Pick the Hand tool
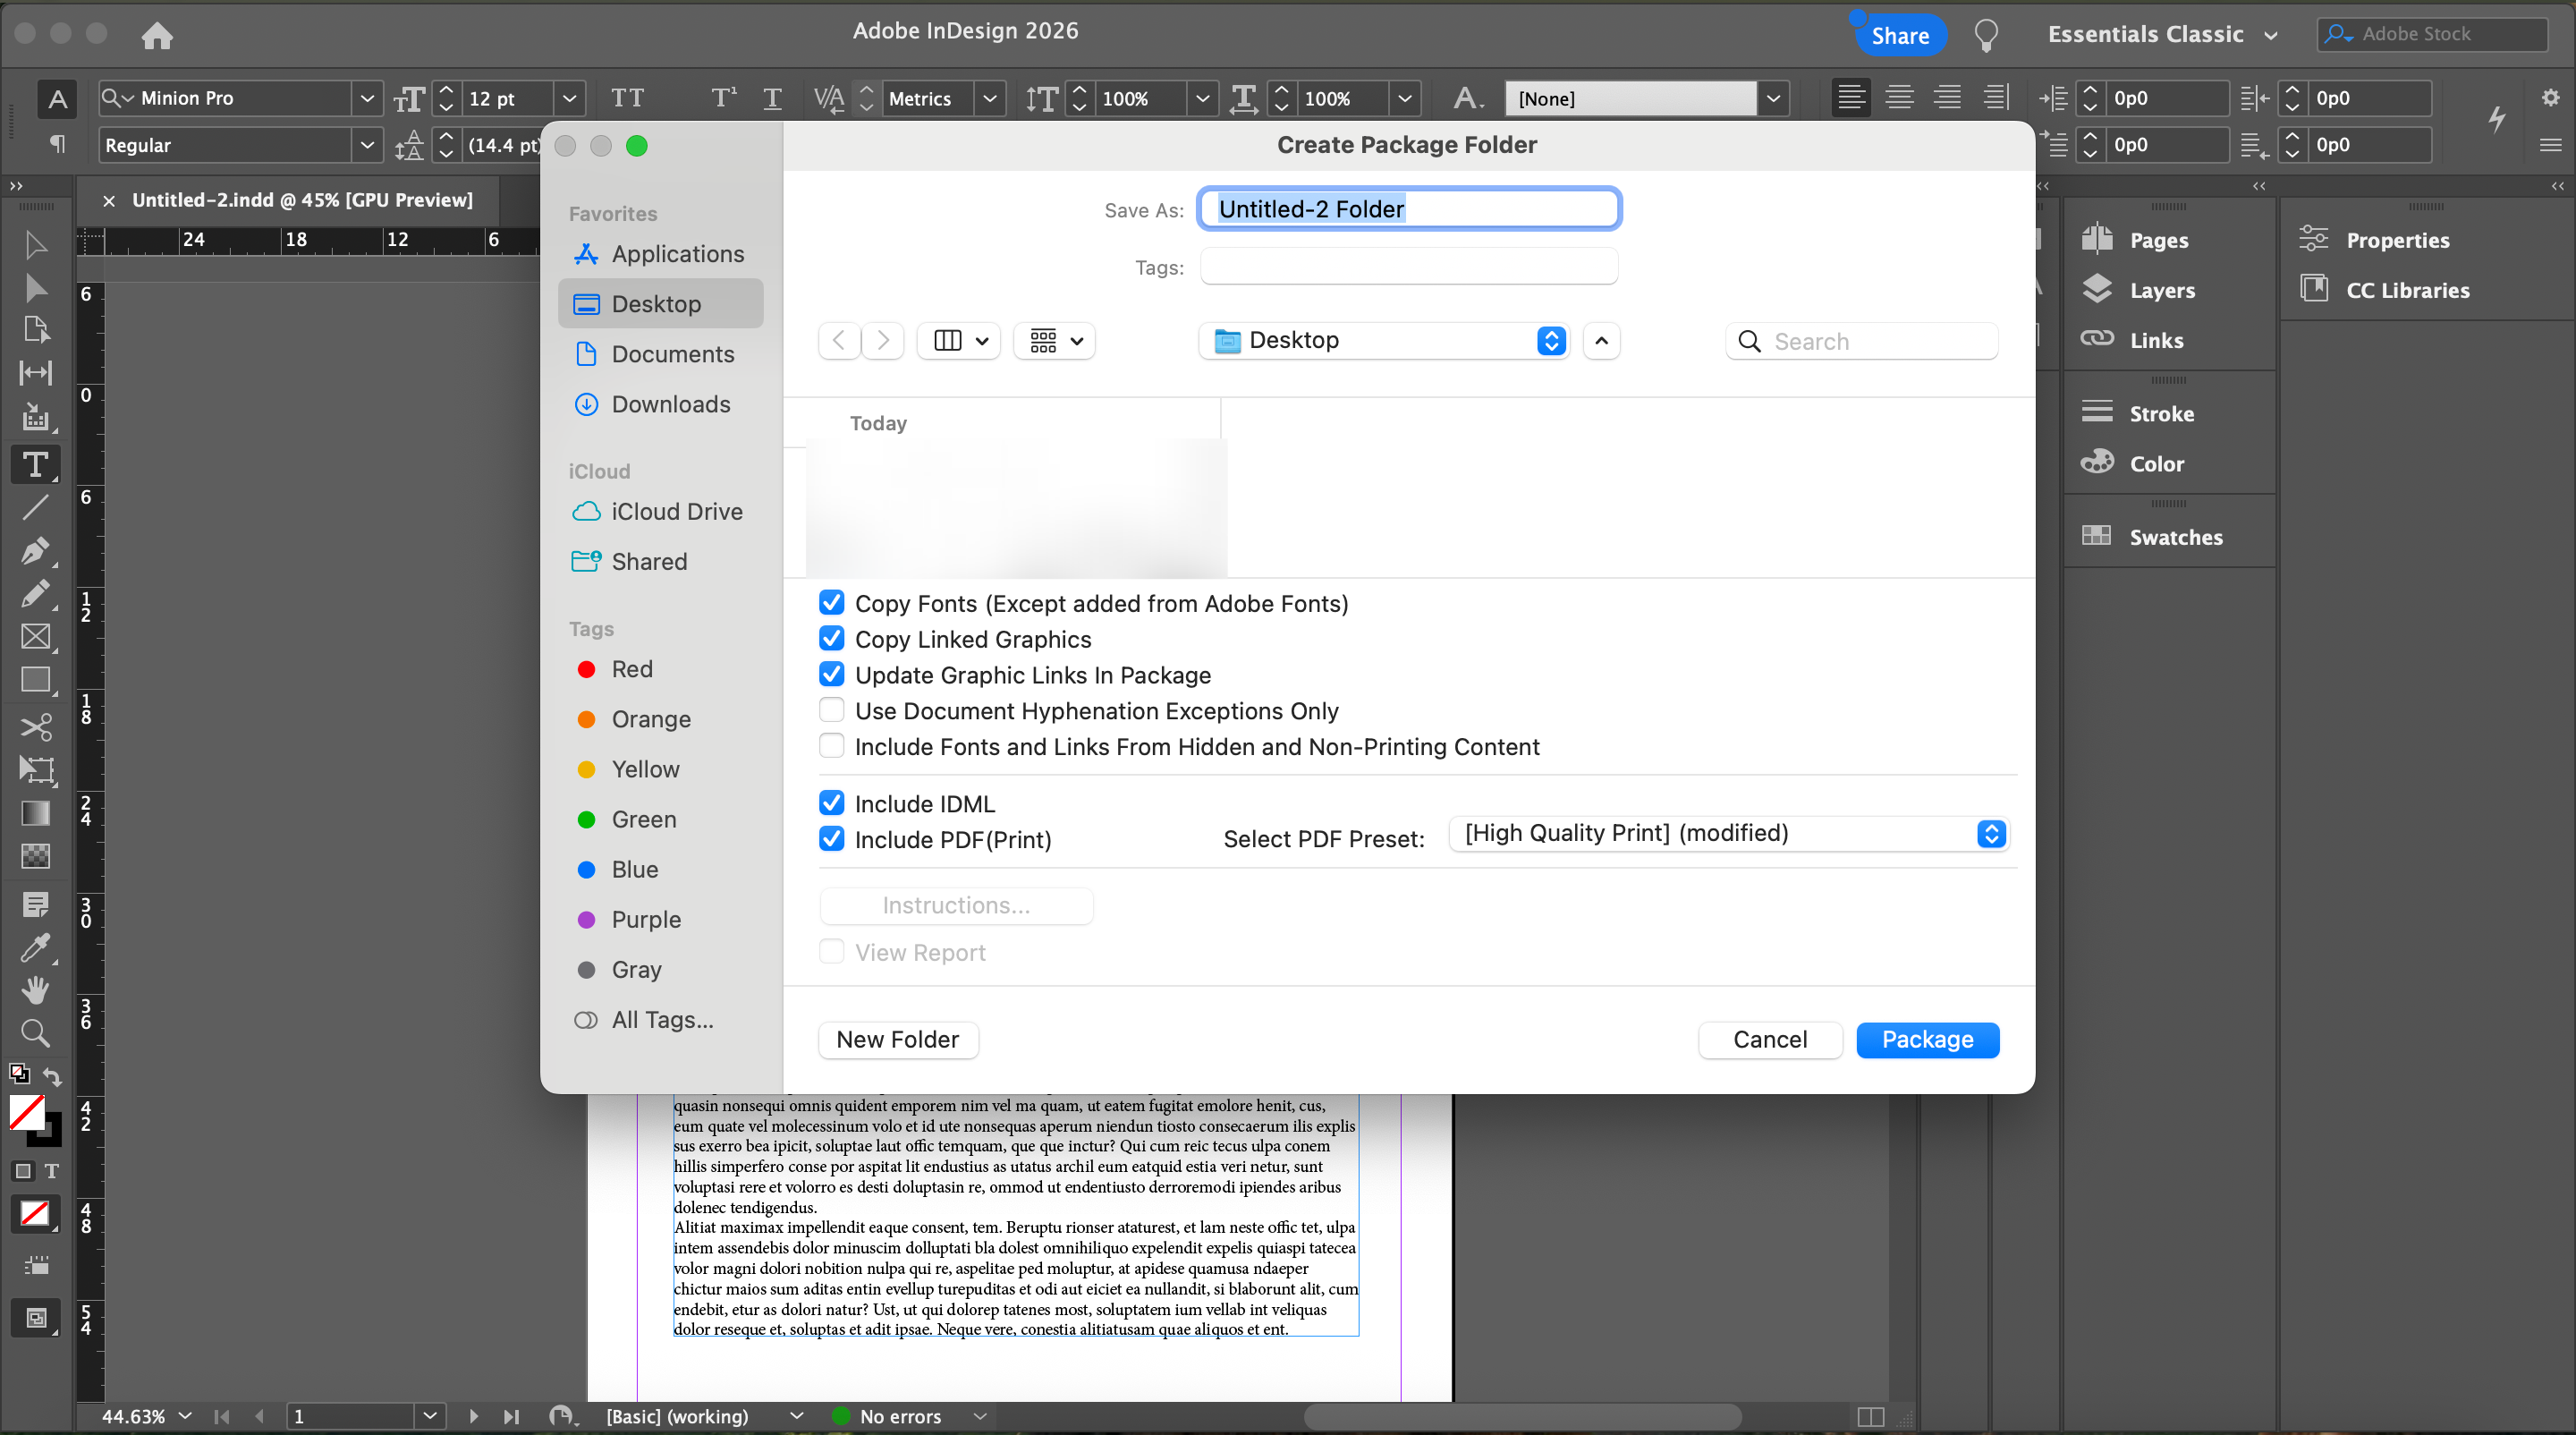 [36, 990]
